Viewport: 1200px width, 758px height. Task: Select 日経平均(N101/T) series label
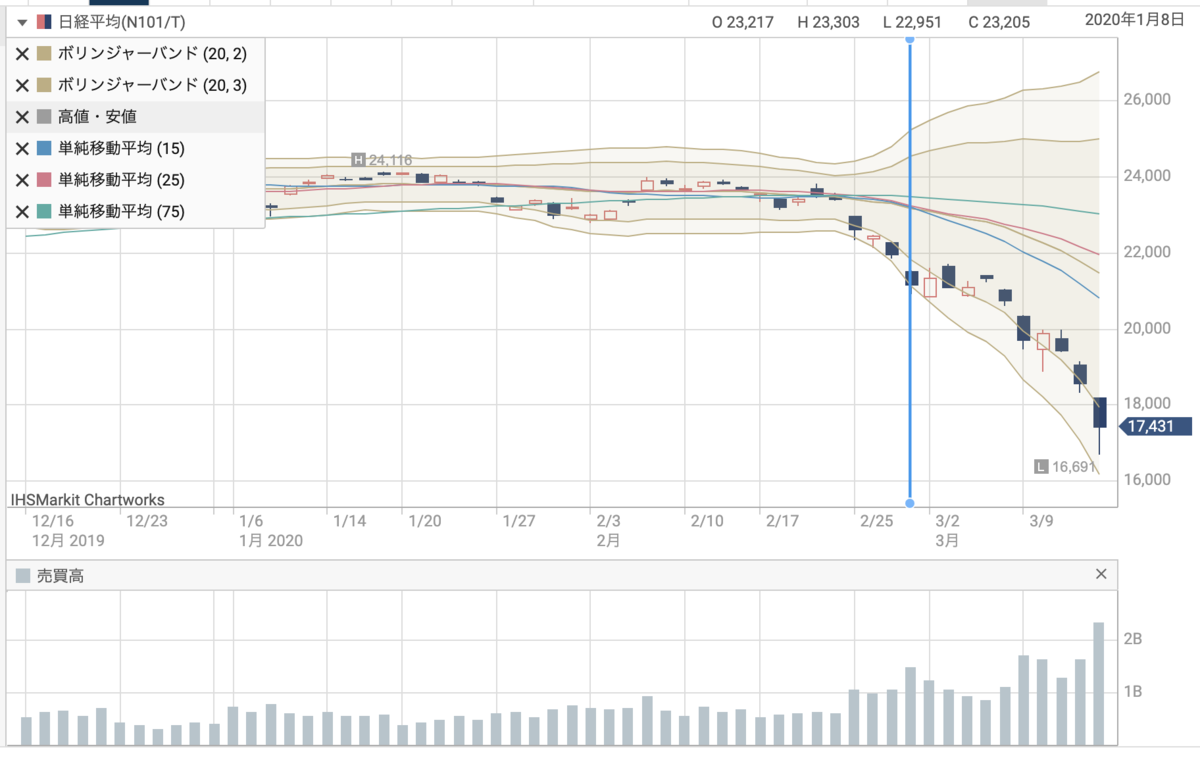pos(122,22)
